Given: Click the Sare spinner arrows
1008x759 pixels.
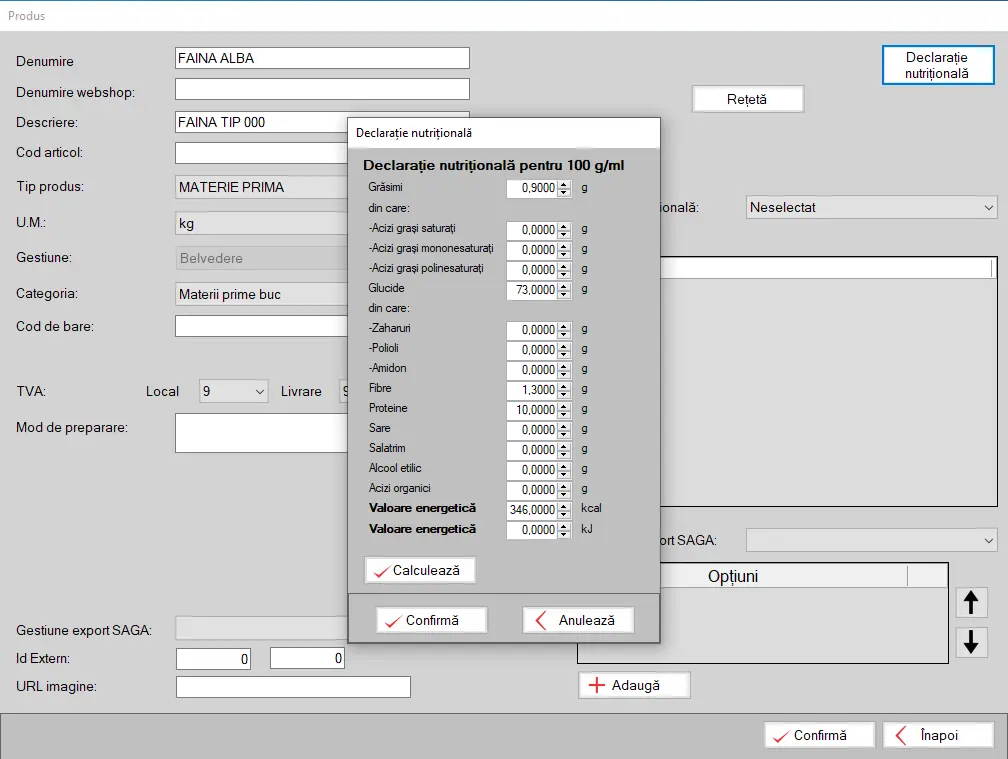Looking at the screenshot, I should (564, 430).
